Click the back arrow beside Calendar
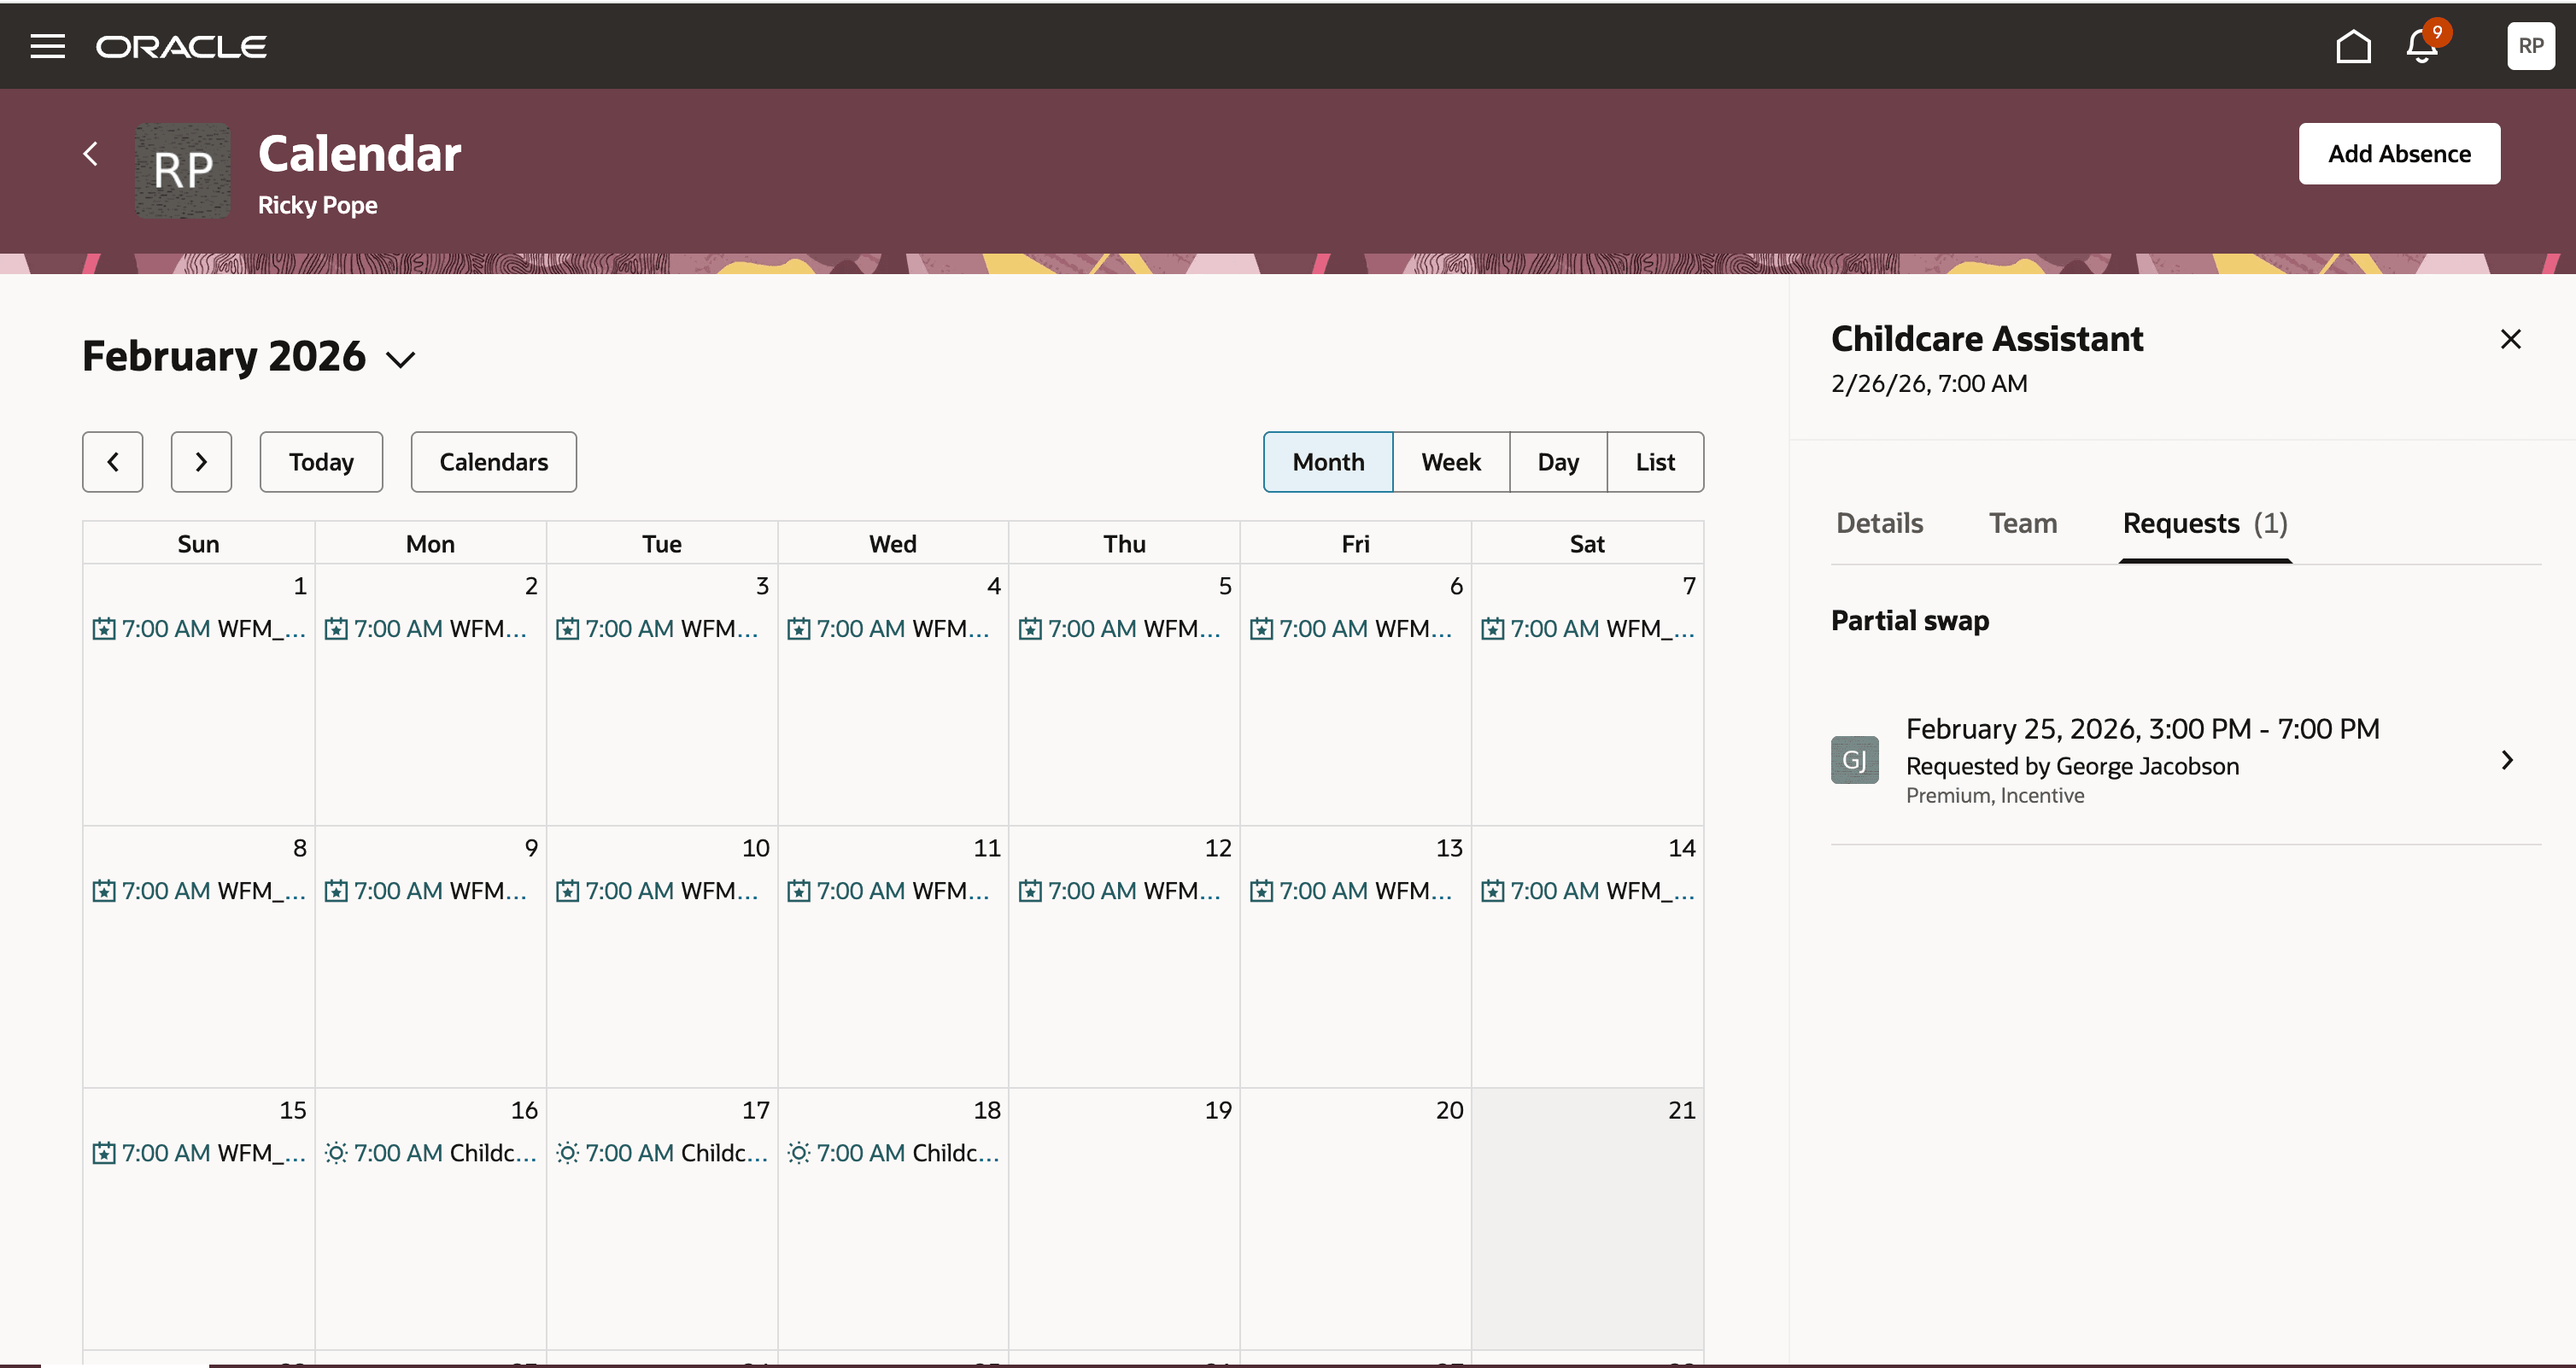The image size is (2576, 1368). (91, 154)
